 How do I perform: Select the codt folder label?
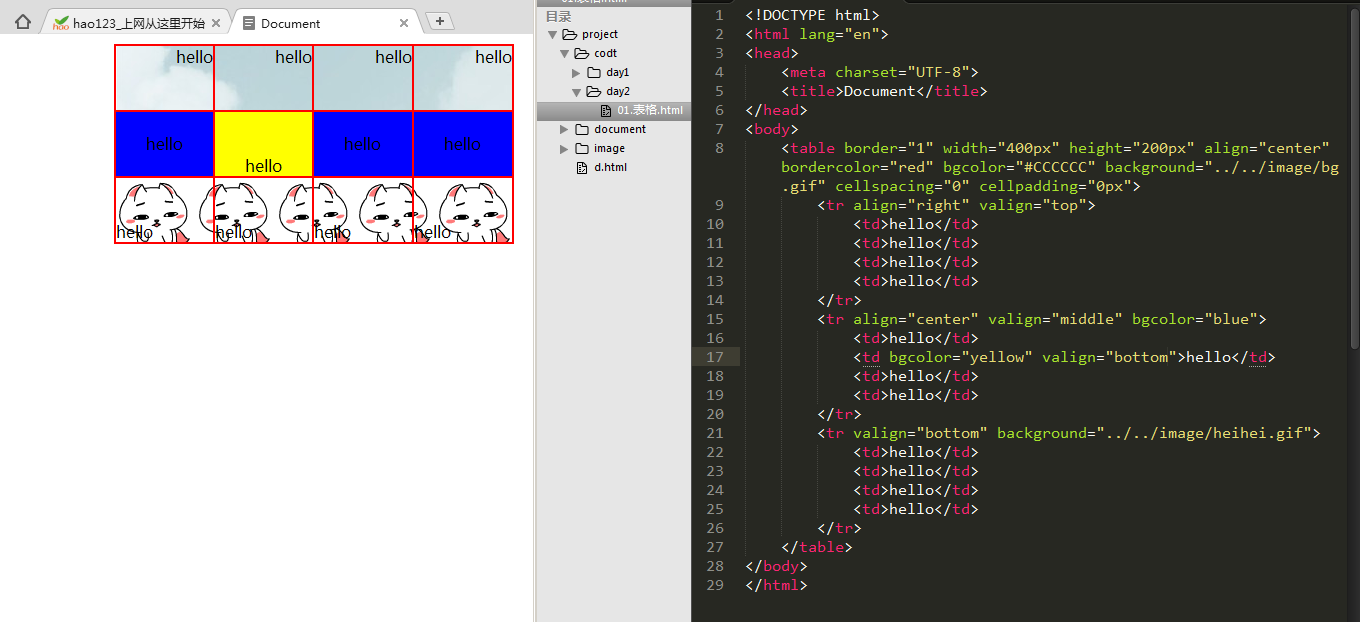pos(605,53)
